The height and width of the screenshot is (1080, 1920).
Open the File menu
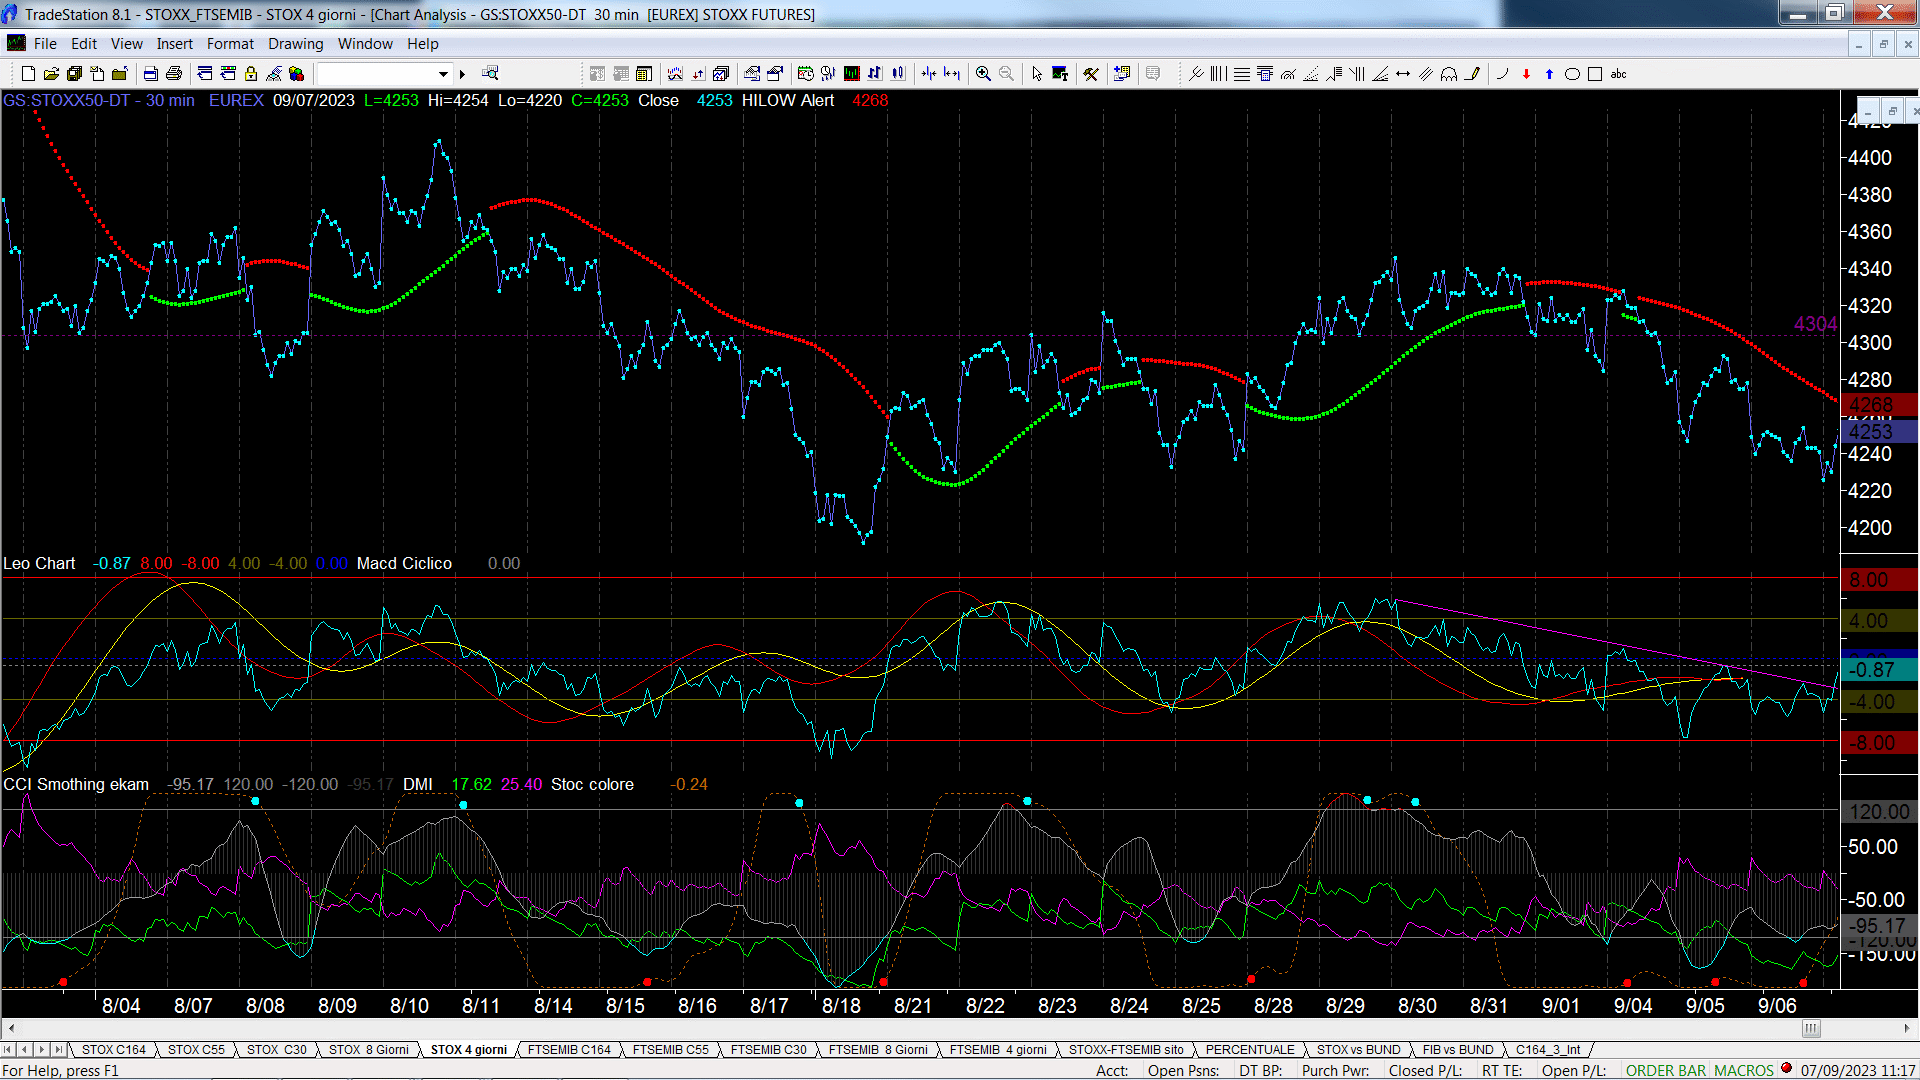(45, 44)
